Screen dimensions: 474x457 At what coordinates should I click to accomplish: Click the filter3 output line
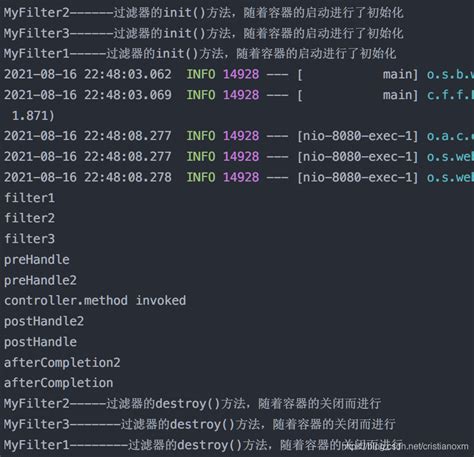(x=29, y=239)
